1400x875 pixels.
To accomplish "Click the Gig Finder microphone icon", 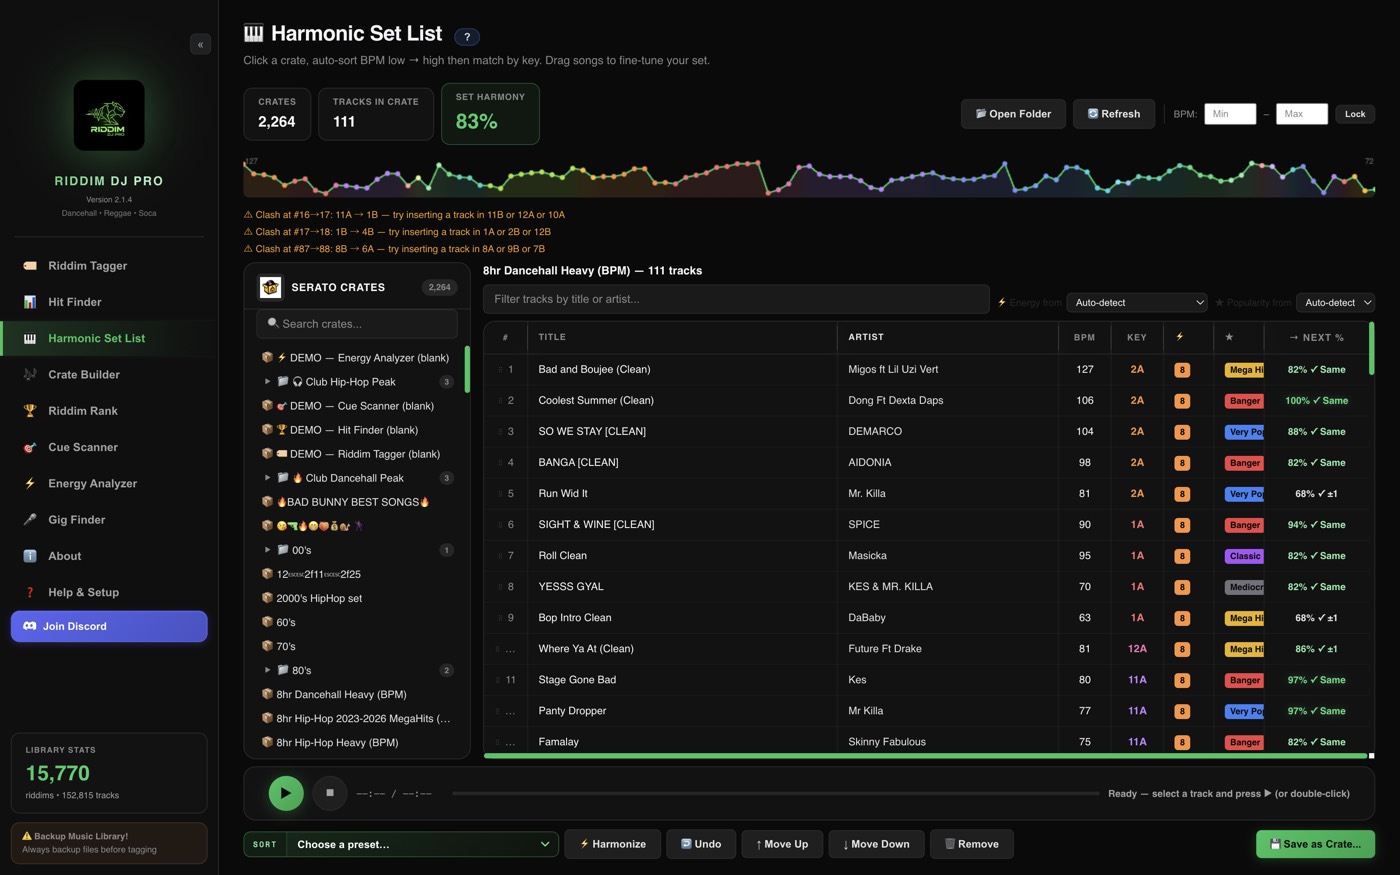I will point(30,520).
